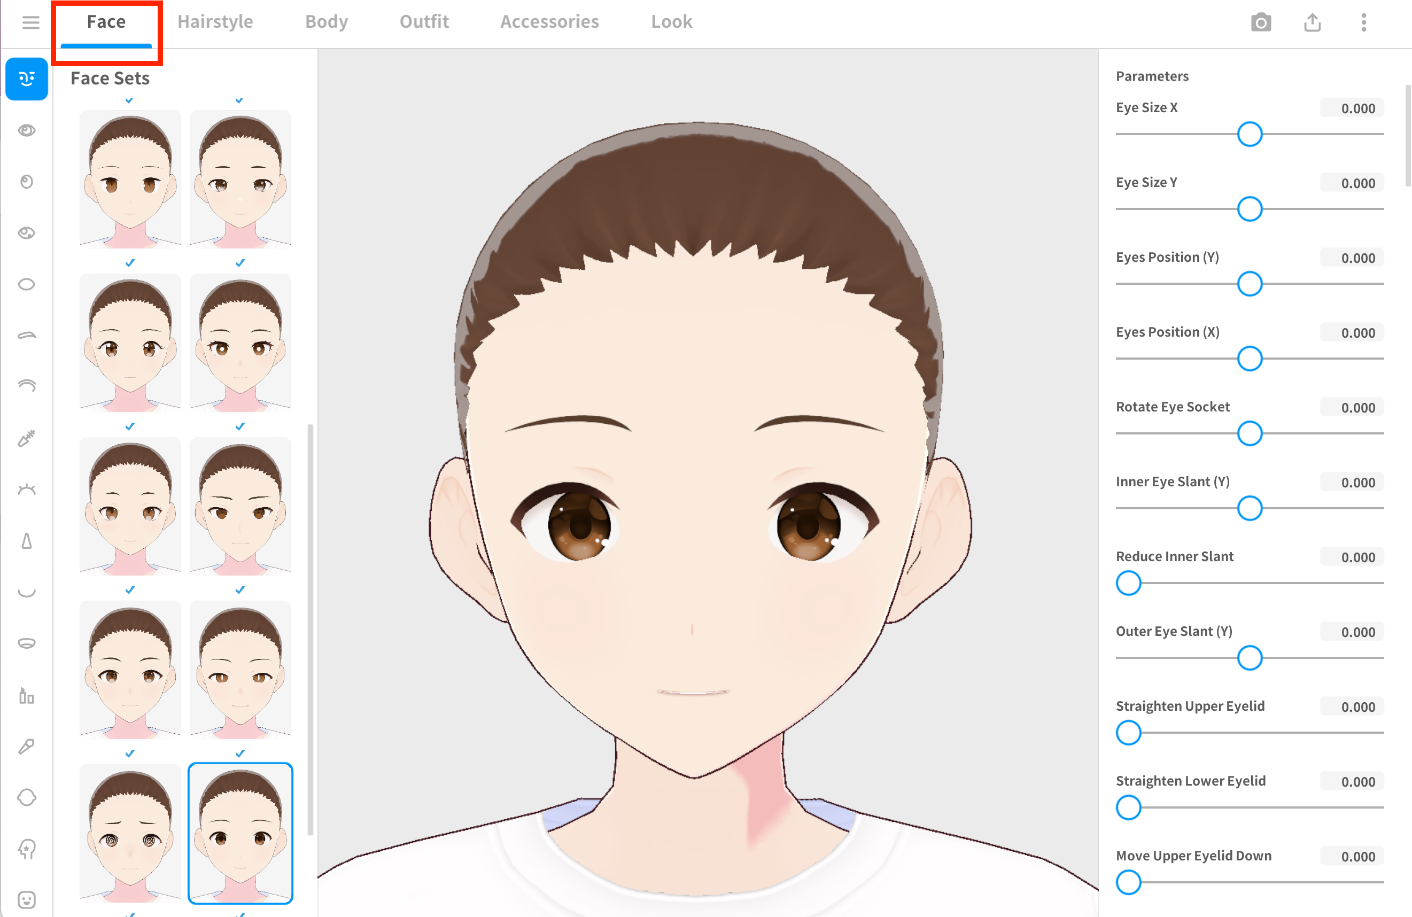The width and height of the screenshot is (1412, 917).
Task: Choose the nose category icon
Action: click(27, 541)
